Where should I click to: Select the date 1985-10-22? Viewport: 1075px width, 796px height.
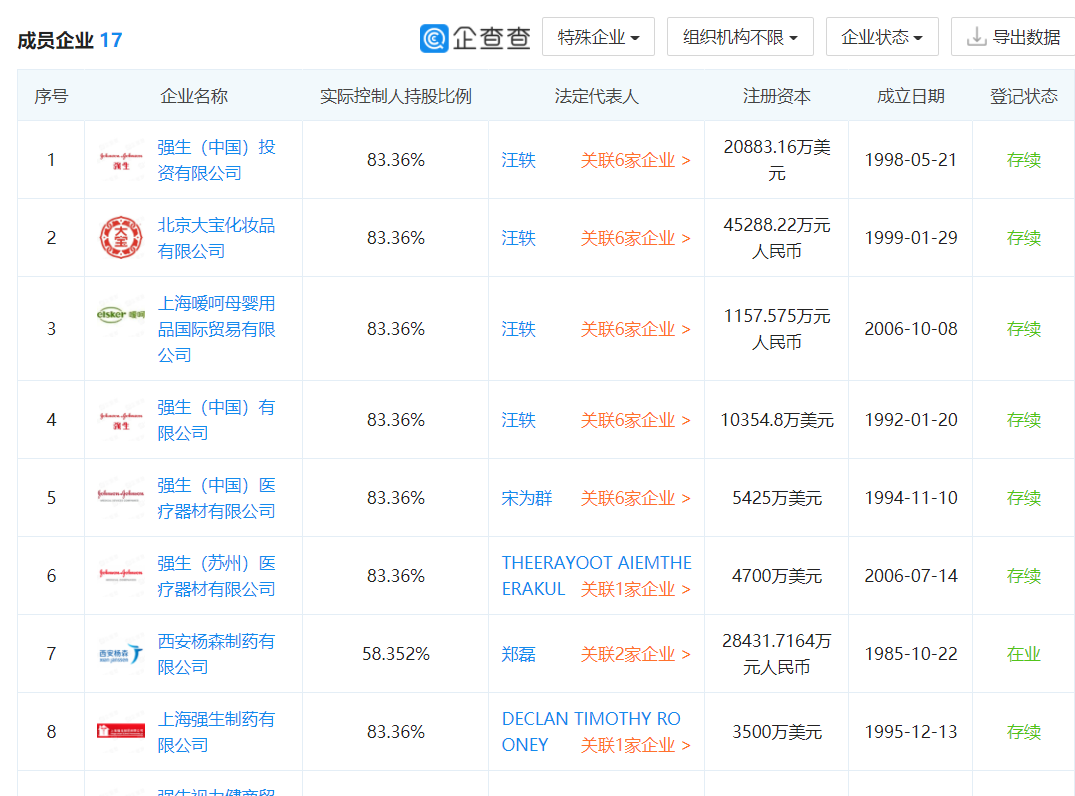point(910,654)
